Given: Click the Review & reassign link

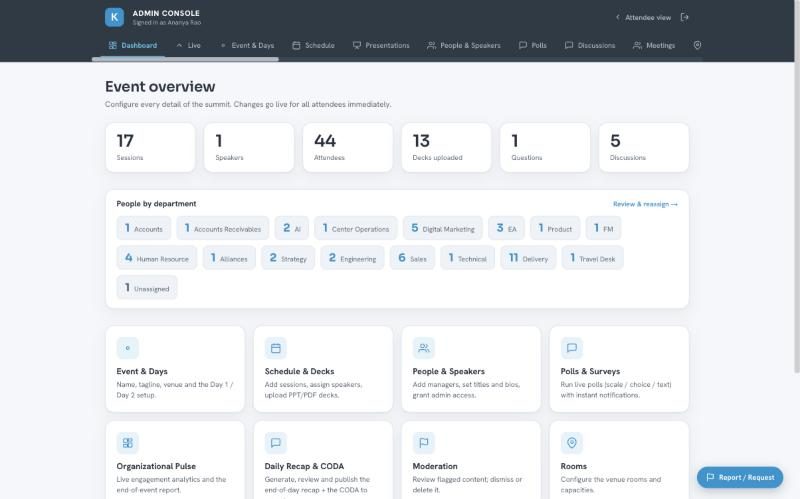Looking at the screenshot, I should (645, 204).
